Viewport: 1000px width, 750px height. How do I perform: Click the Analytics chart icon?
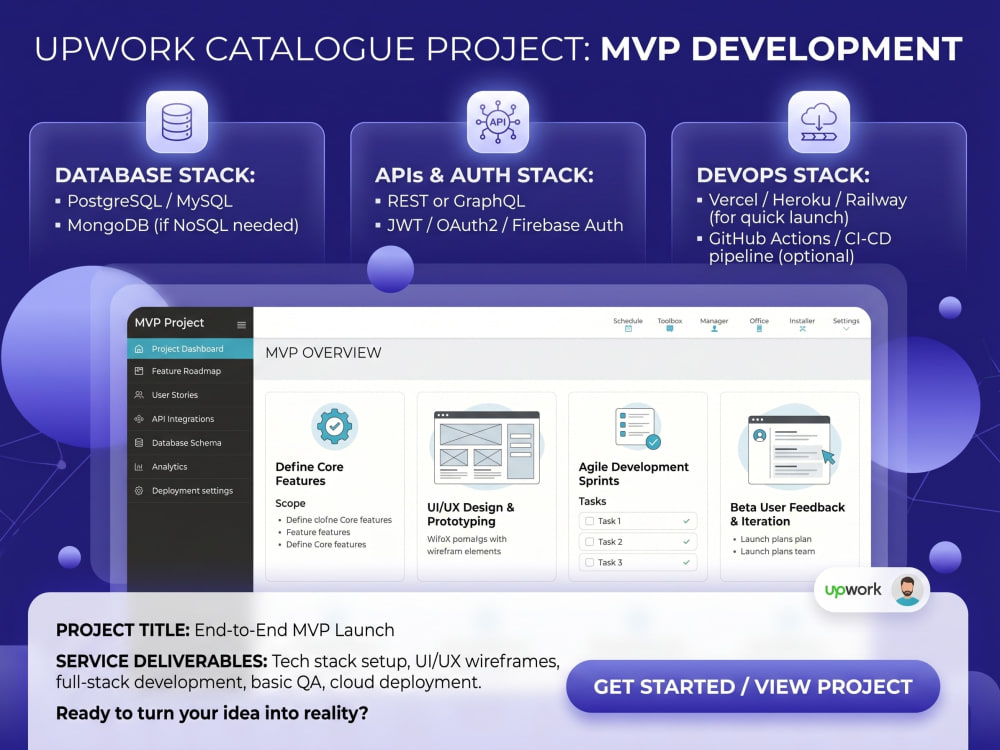tap(139, 467)
